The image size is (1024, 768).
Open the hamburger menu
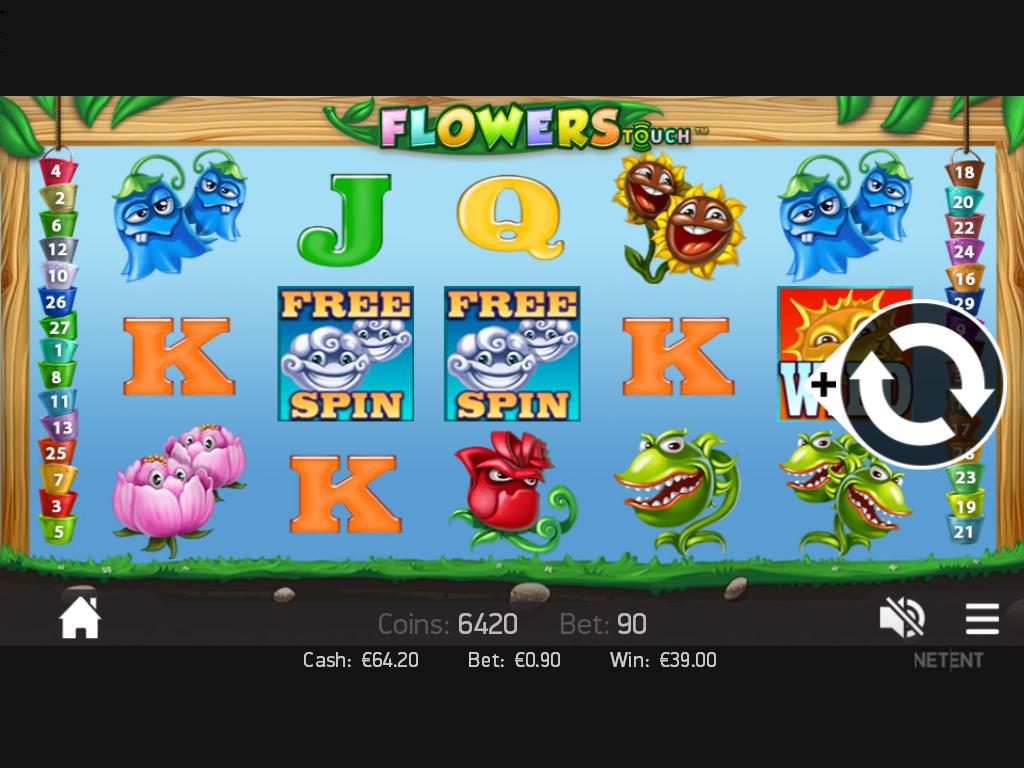[982, 618]
